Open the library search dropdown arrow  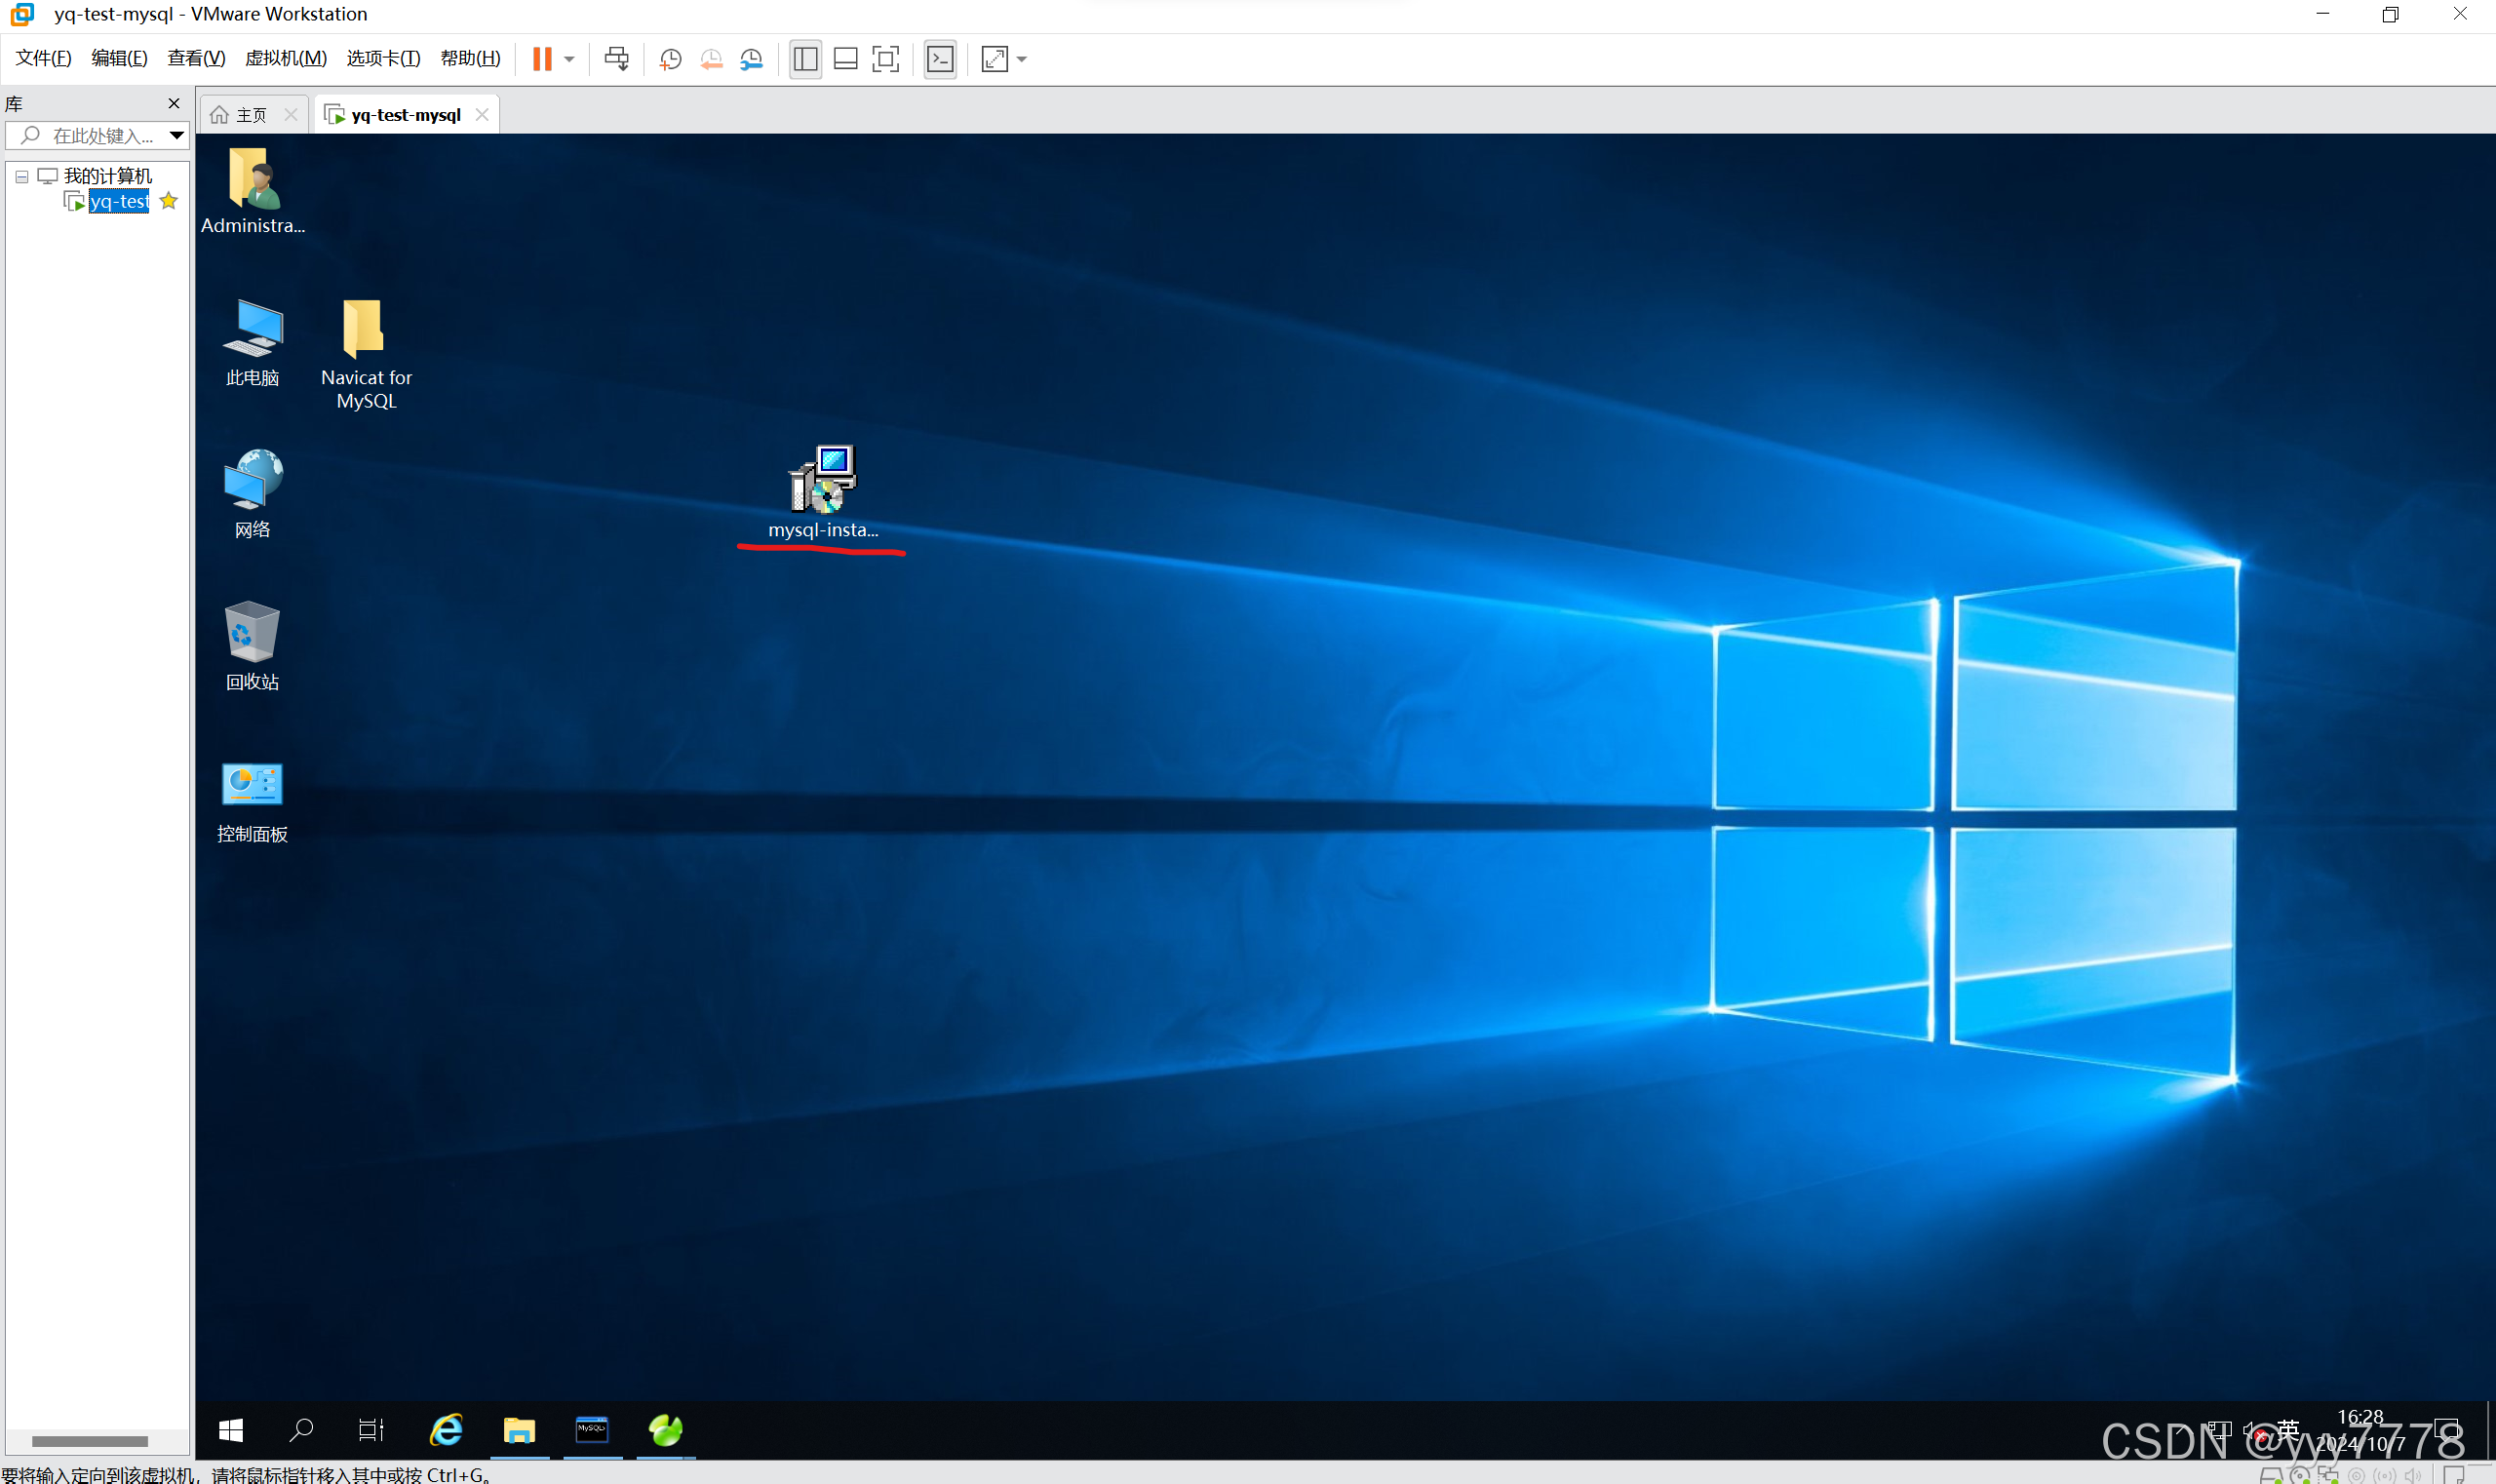176,135
